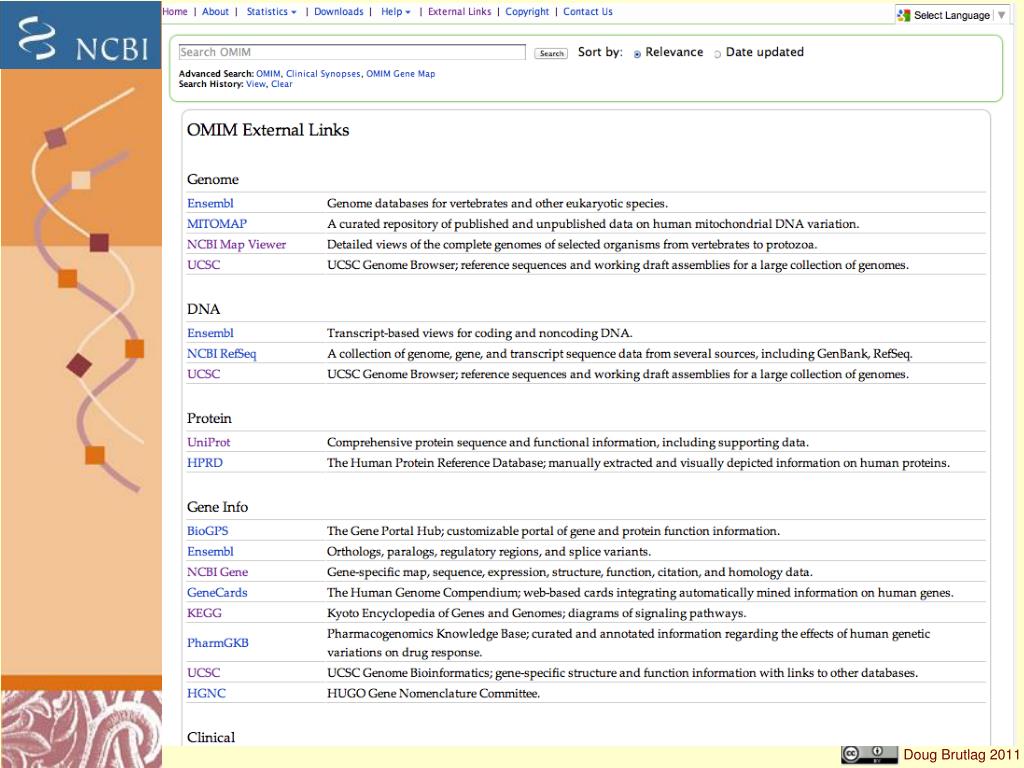Screen dimensions: 1024x768
Task: Select the Relevance sort option
Action: [x=637, y=54]
